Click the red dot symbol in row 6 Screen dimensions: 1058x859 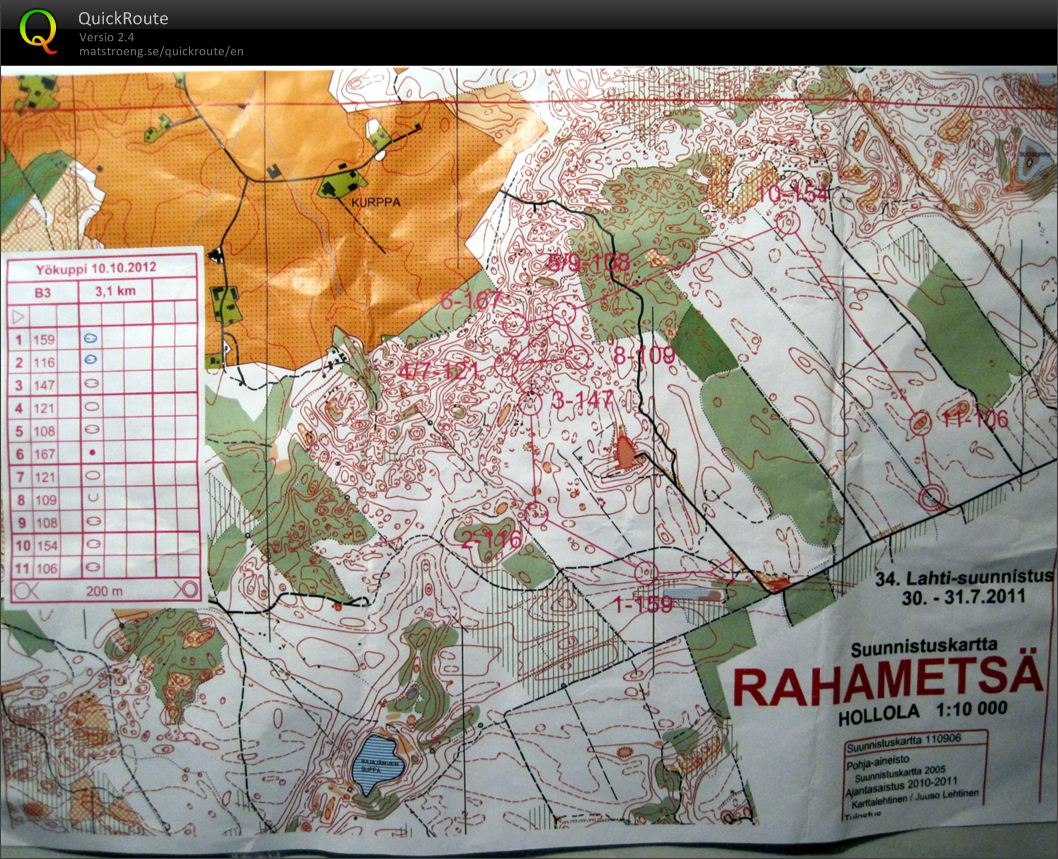(92, 453)
